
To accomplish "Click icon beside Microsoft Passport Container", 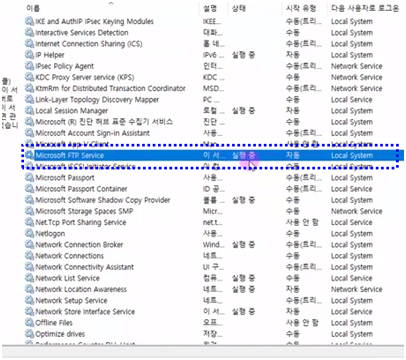I will click(29, 189).
